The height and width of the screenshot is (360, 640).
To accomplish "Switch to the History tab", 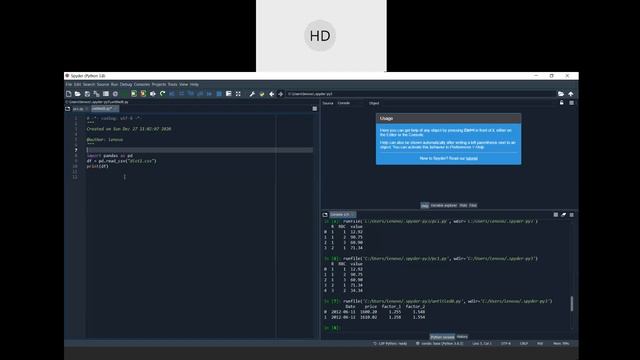I will (462, 337).
